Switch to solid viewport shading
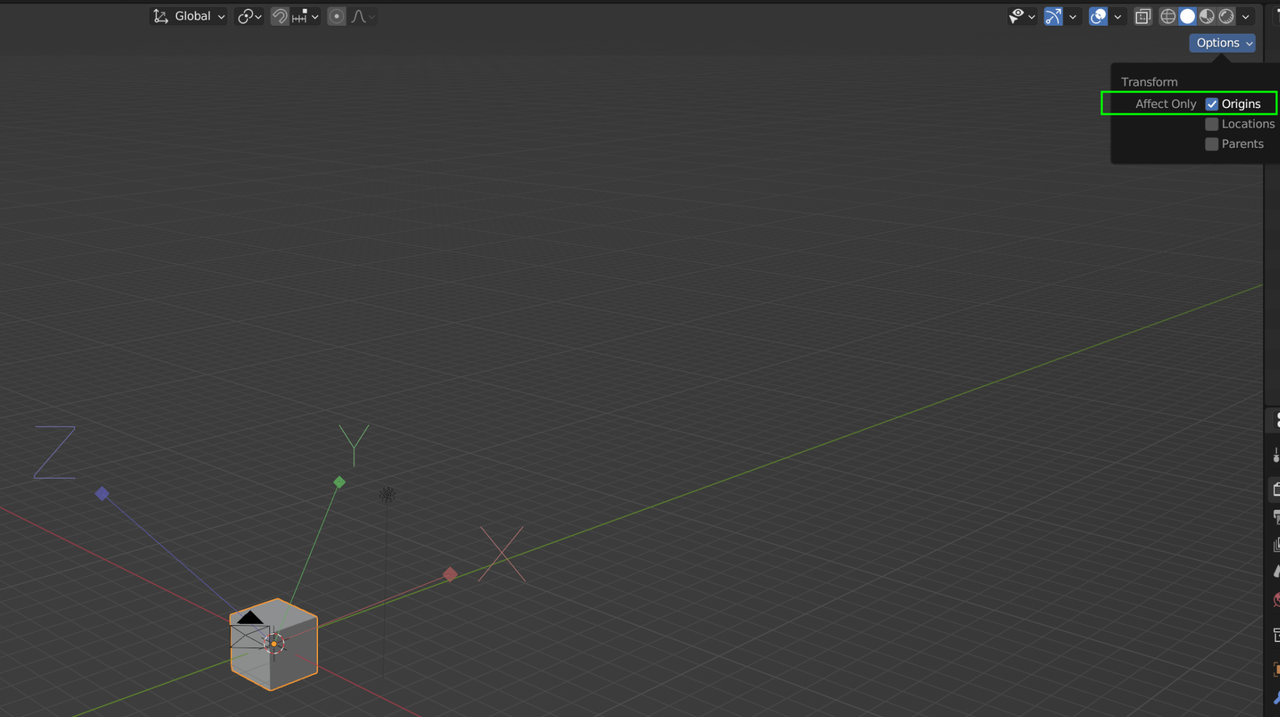 pos(1187,16)
